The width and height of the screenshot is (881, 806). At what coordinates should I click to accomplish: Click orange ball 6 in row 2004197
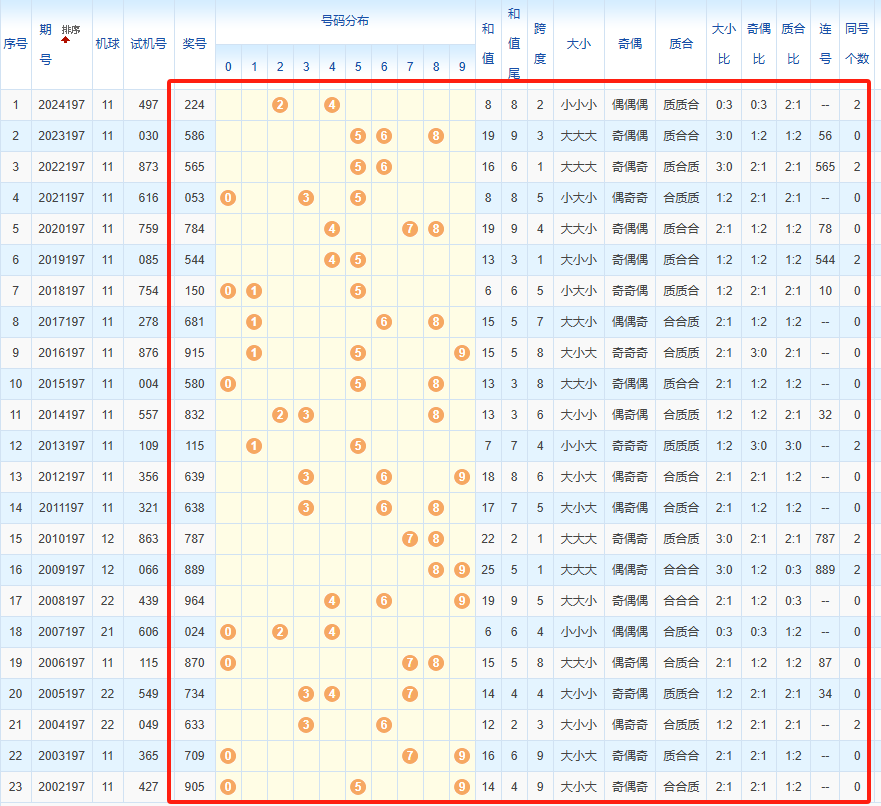(384, 725)
